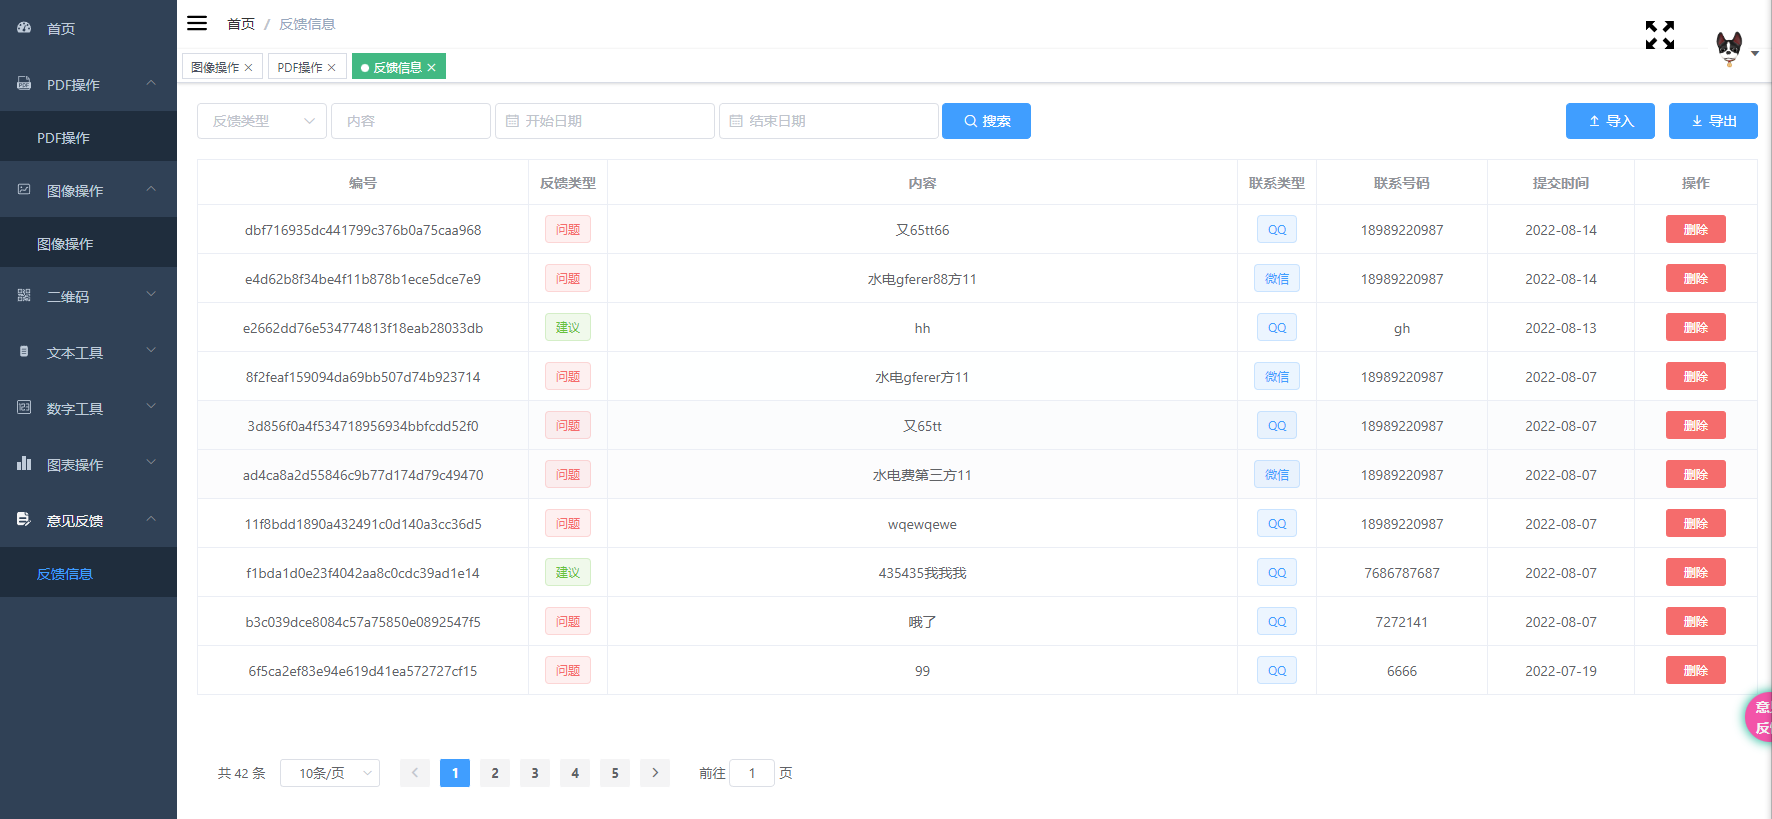Select the 反馈信息 sidebar item

(88, 574)
